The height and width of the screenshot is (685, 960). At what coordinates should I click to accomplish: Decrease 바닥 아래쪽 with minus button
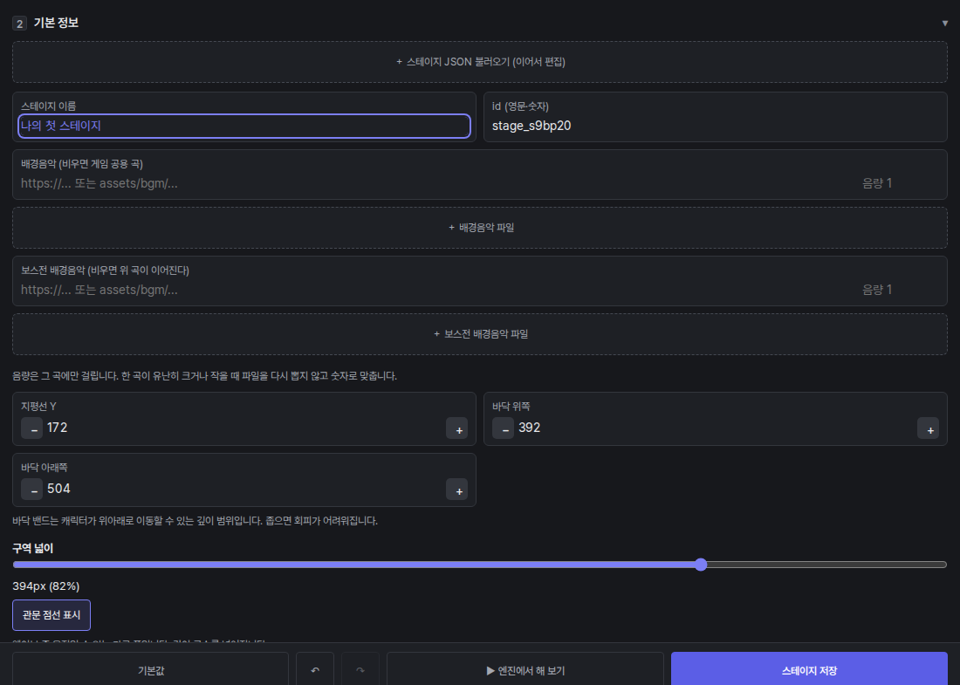pyautogui.click(x=32, y=489)
